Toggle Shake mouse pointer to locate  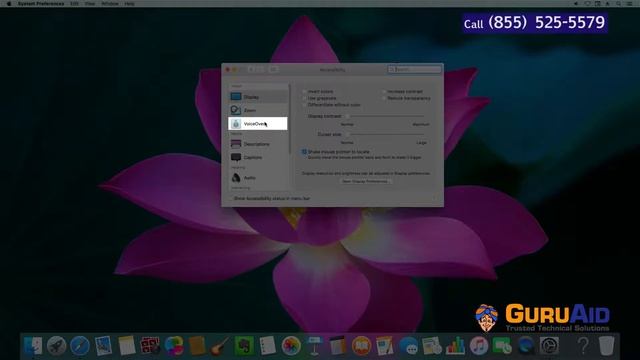click(304, 151)
